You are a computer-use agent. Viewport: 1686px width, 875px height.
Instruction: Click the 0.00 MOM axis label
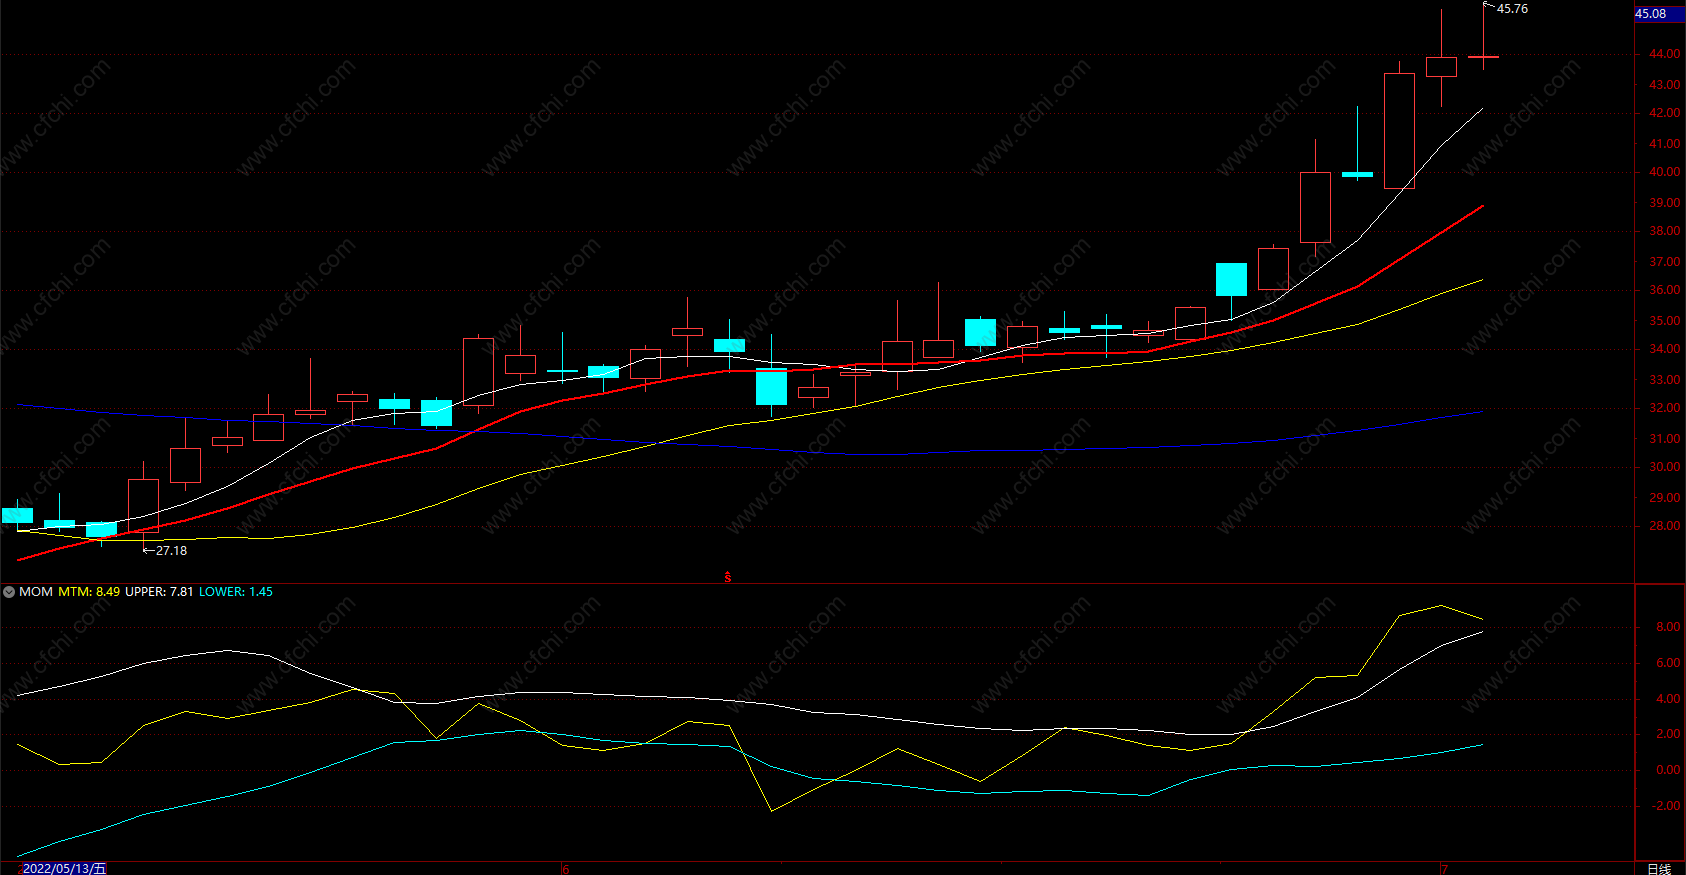click(x=1668, y=770)
